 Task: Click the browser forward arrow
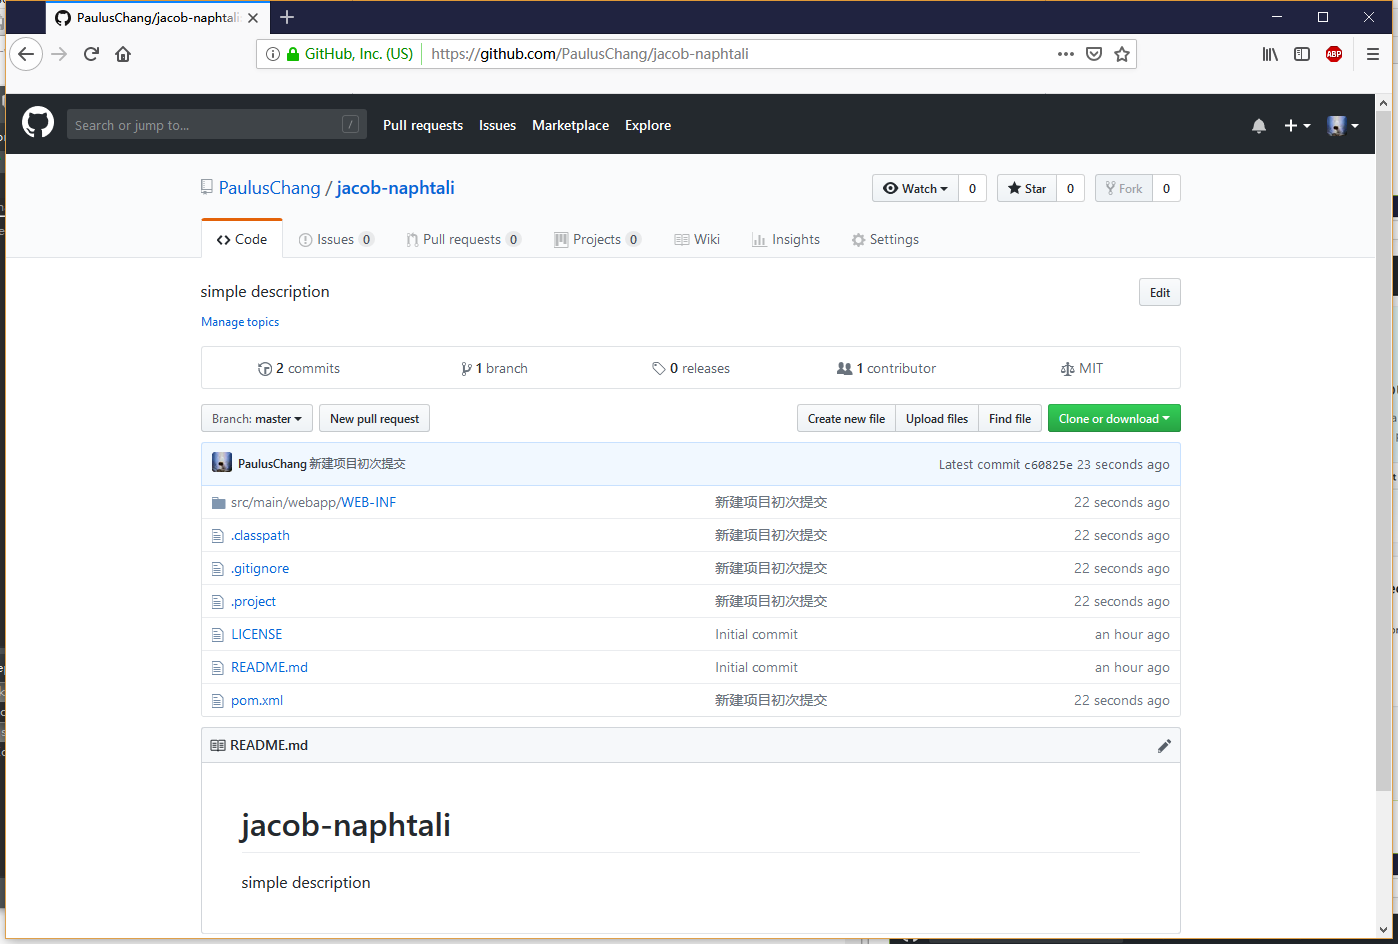tap(59, 54)
